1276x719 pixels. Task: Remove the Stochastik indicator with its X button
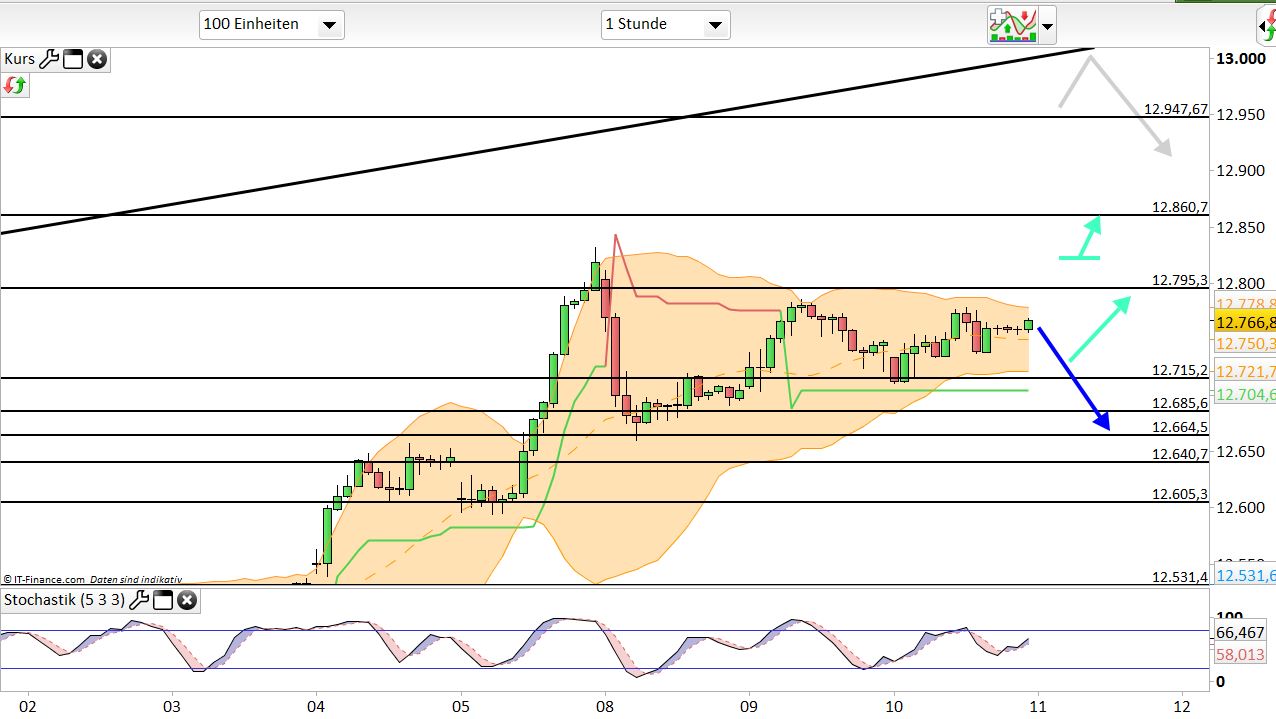[186, 600]
